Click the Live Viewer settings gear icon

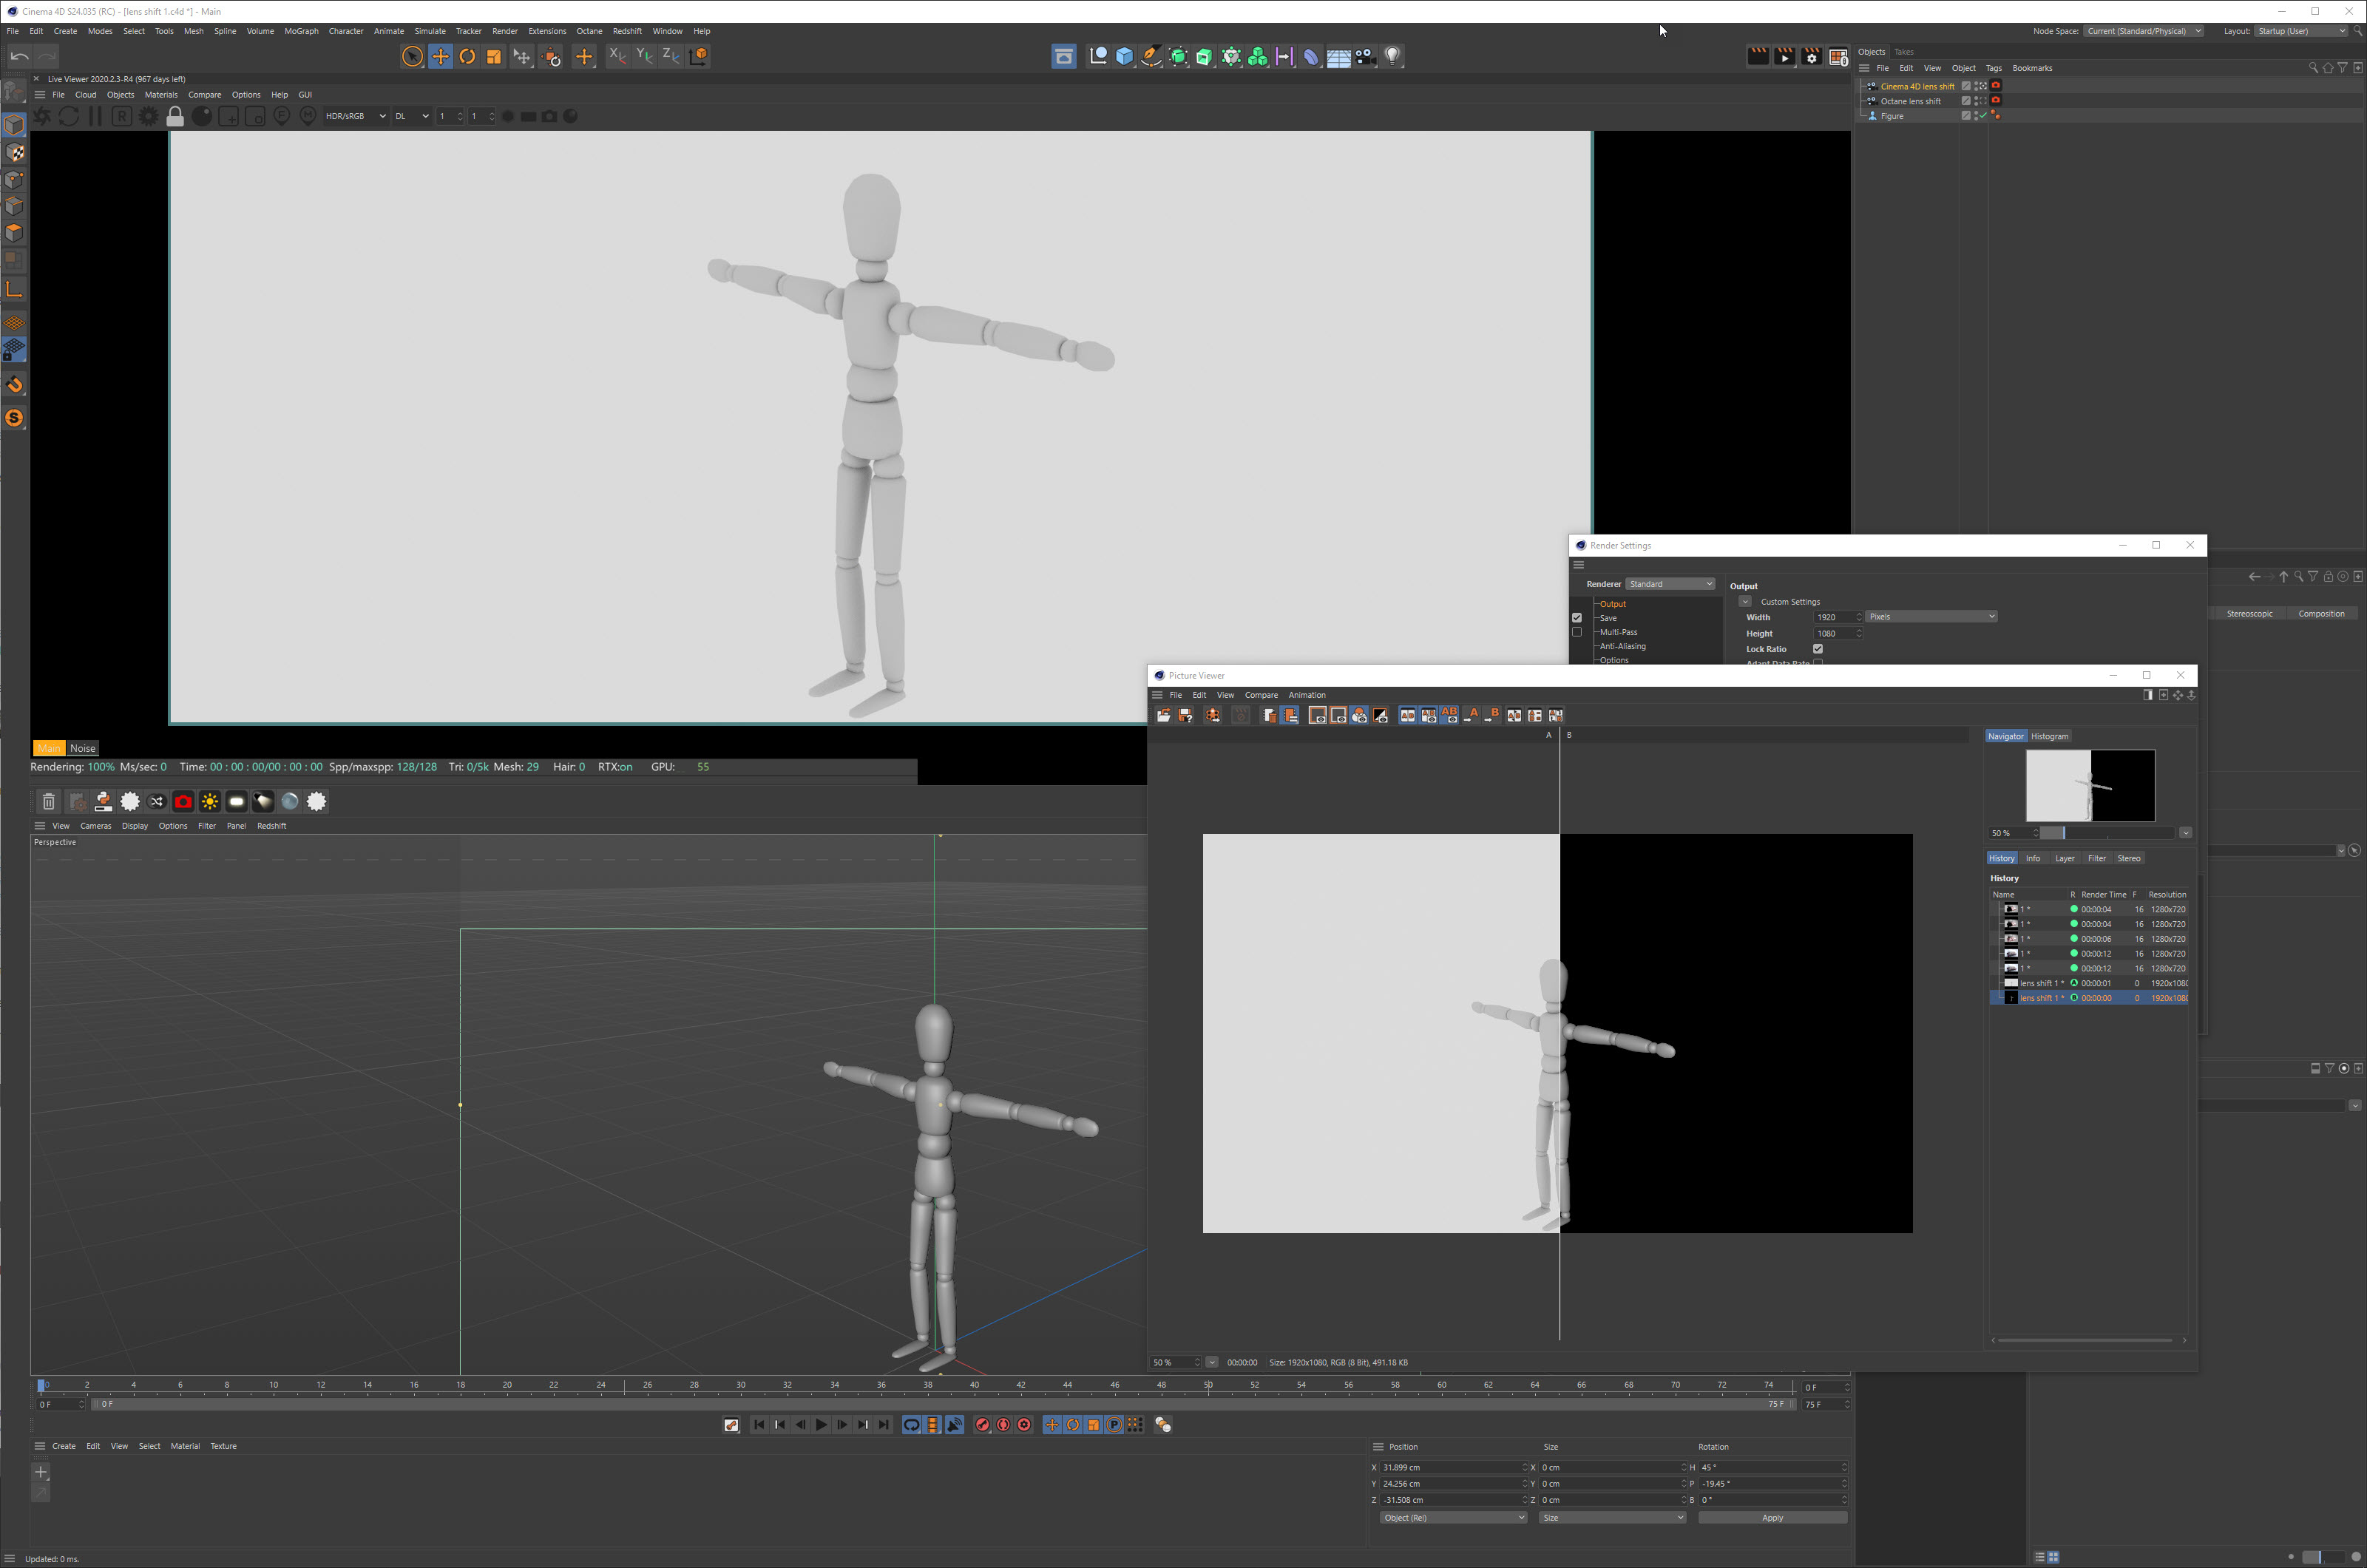(x=148, y=117)
